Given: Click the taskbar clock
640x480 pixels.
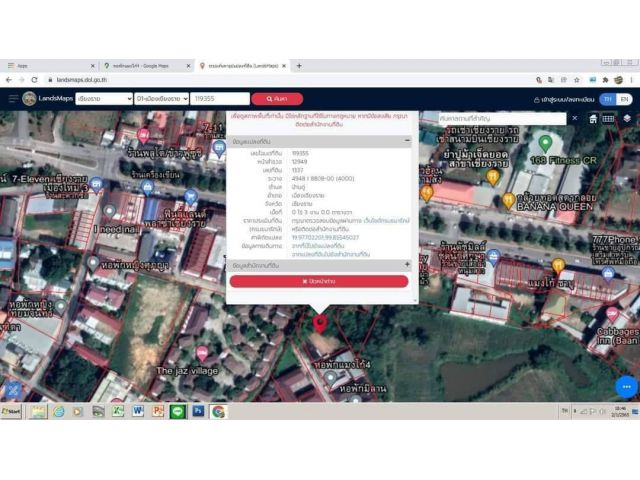Looking at the screenshot, I should pos(620,411).
